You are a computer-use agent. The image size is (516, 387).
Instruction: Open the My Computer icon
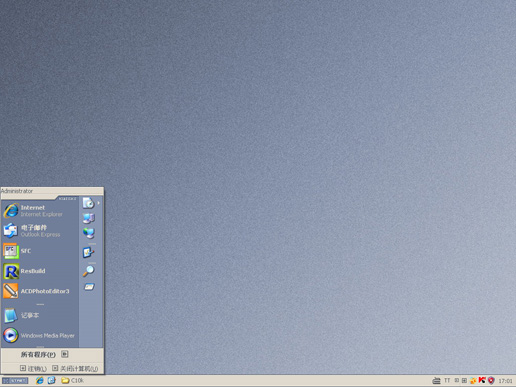89,218
